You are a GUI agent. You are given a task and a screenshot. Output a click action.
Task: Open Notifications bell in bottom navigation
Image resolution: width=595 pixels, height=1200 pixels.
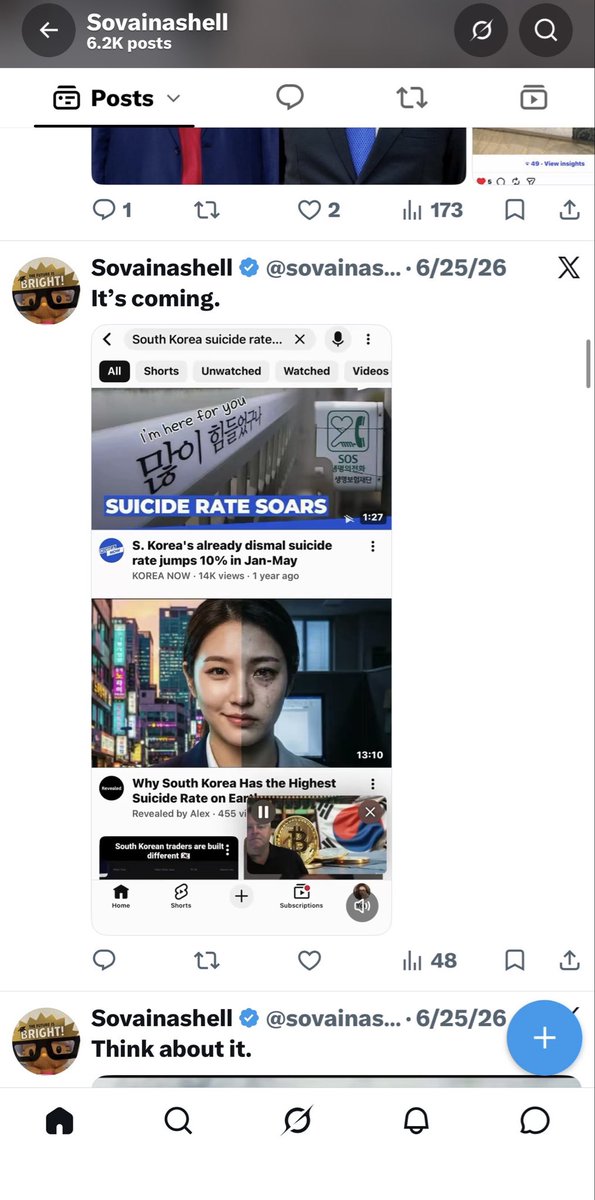[416, 1121]
